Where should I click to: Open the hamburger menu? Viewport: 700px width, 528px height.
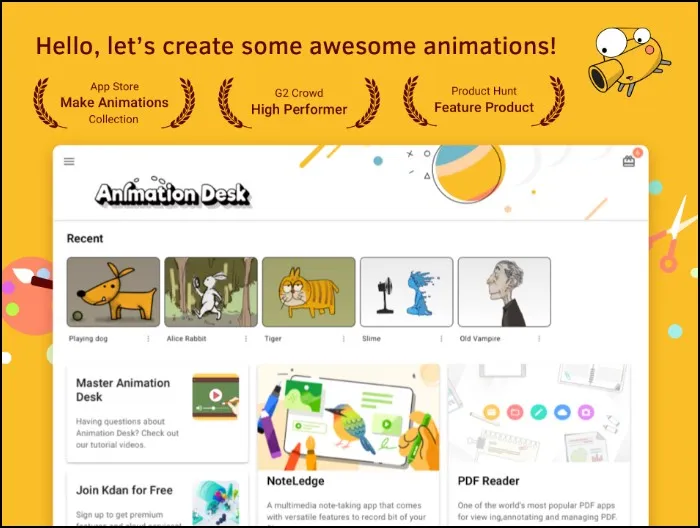tap(69, 161)
